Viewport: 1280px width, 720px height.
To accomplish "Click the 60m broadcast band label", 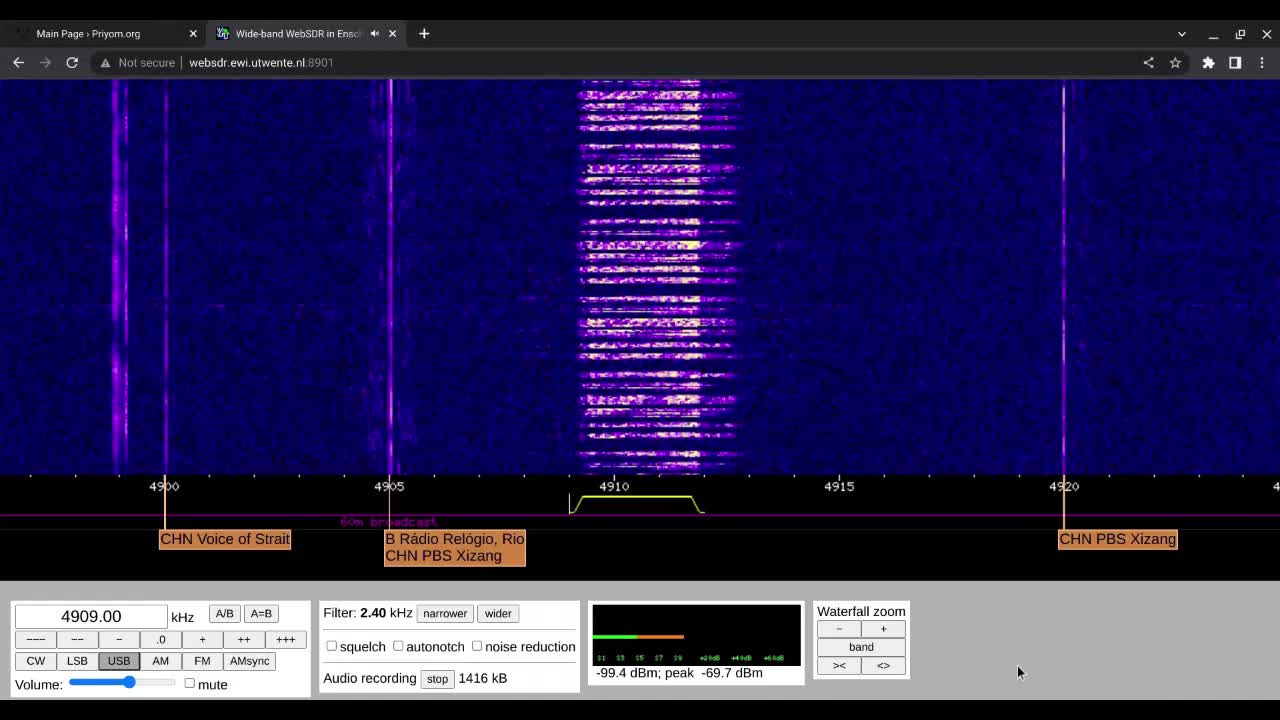I will pos(388,522).
